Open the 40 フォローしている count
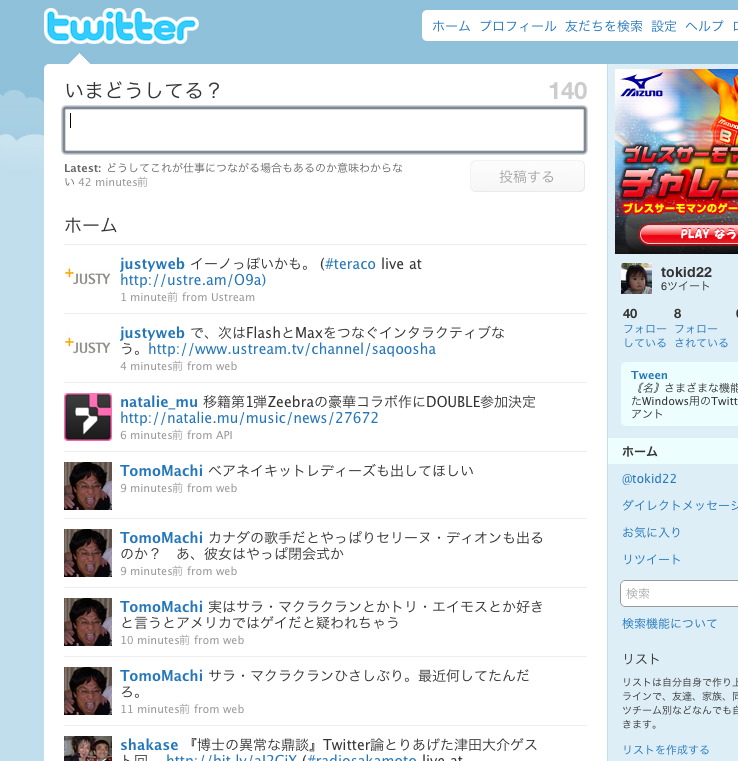Image resolution: width=738 pixels, height=761 pixels. pyautogui.click(x=645, y=328)
